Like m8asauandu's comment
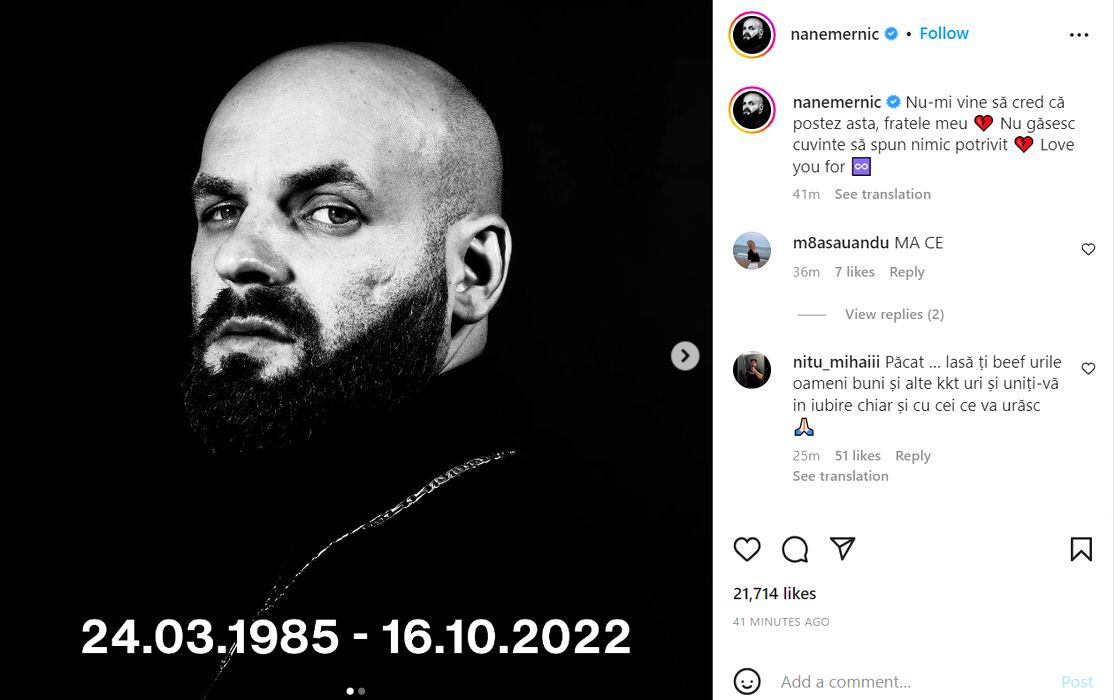The height and width of the screenshot is (700, 1115). pyautogui.click(x=1088, y=249)
